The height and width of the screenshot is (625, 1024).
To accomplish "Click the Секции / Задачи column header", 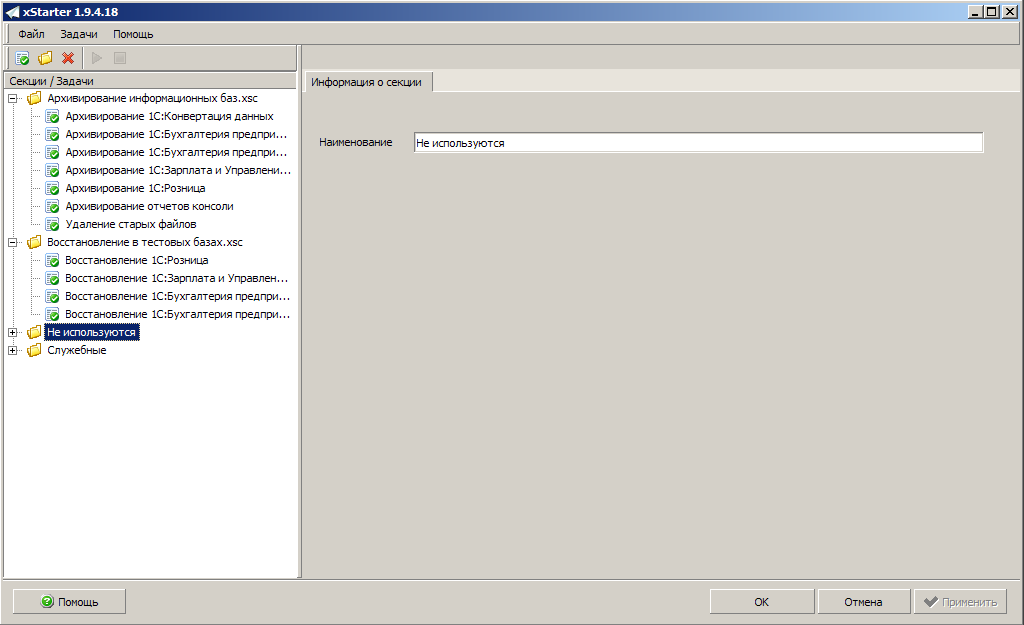I will pyautogui.click(x=150, y=81).
